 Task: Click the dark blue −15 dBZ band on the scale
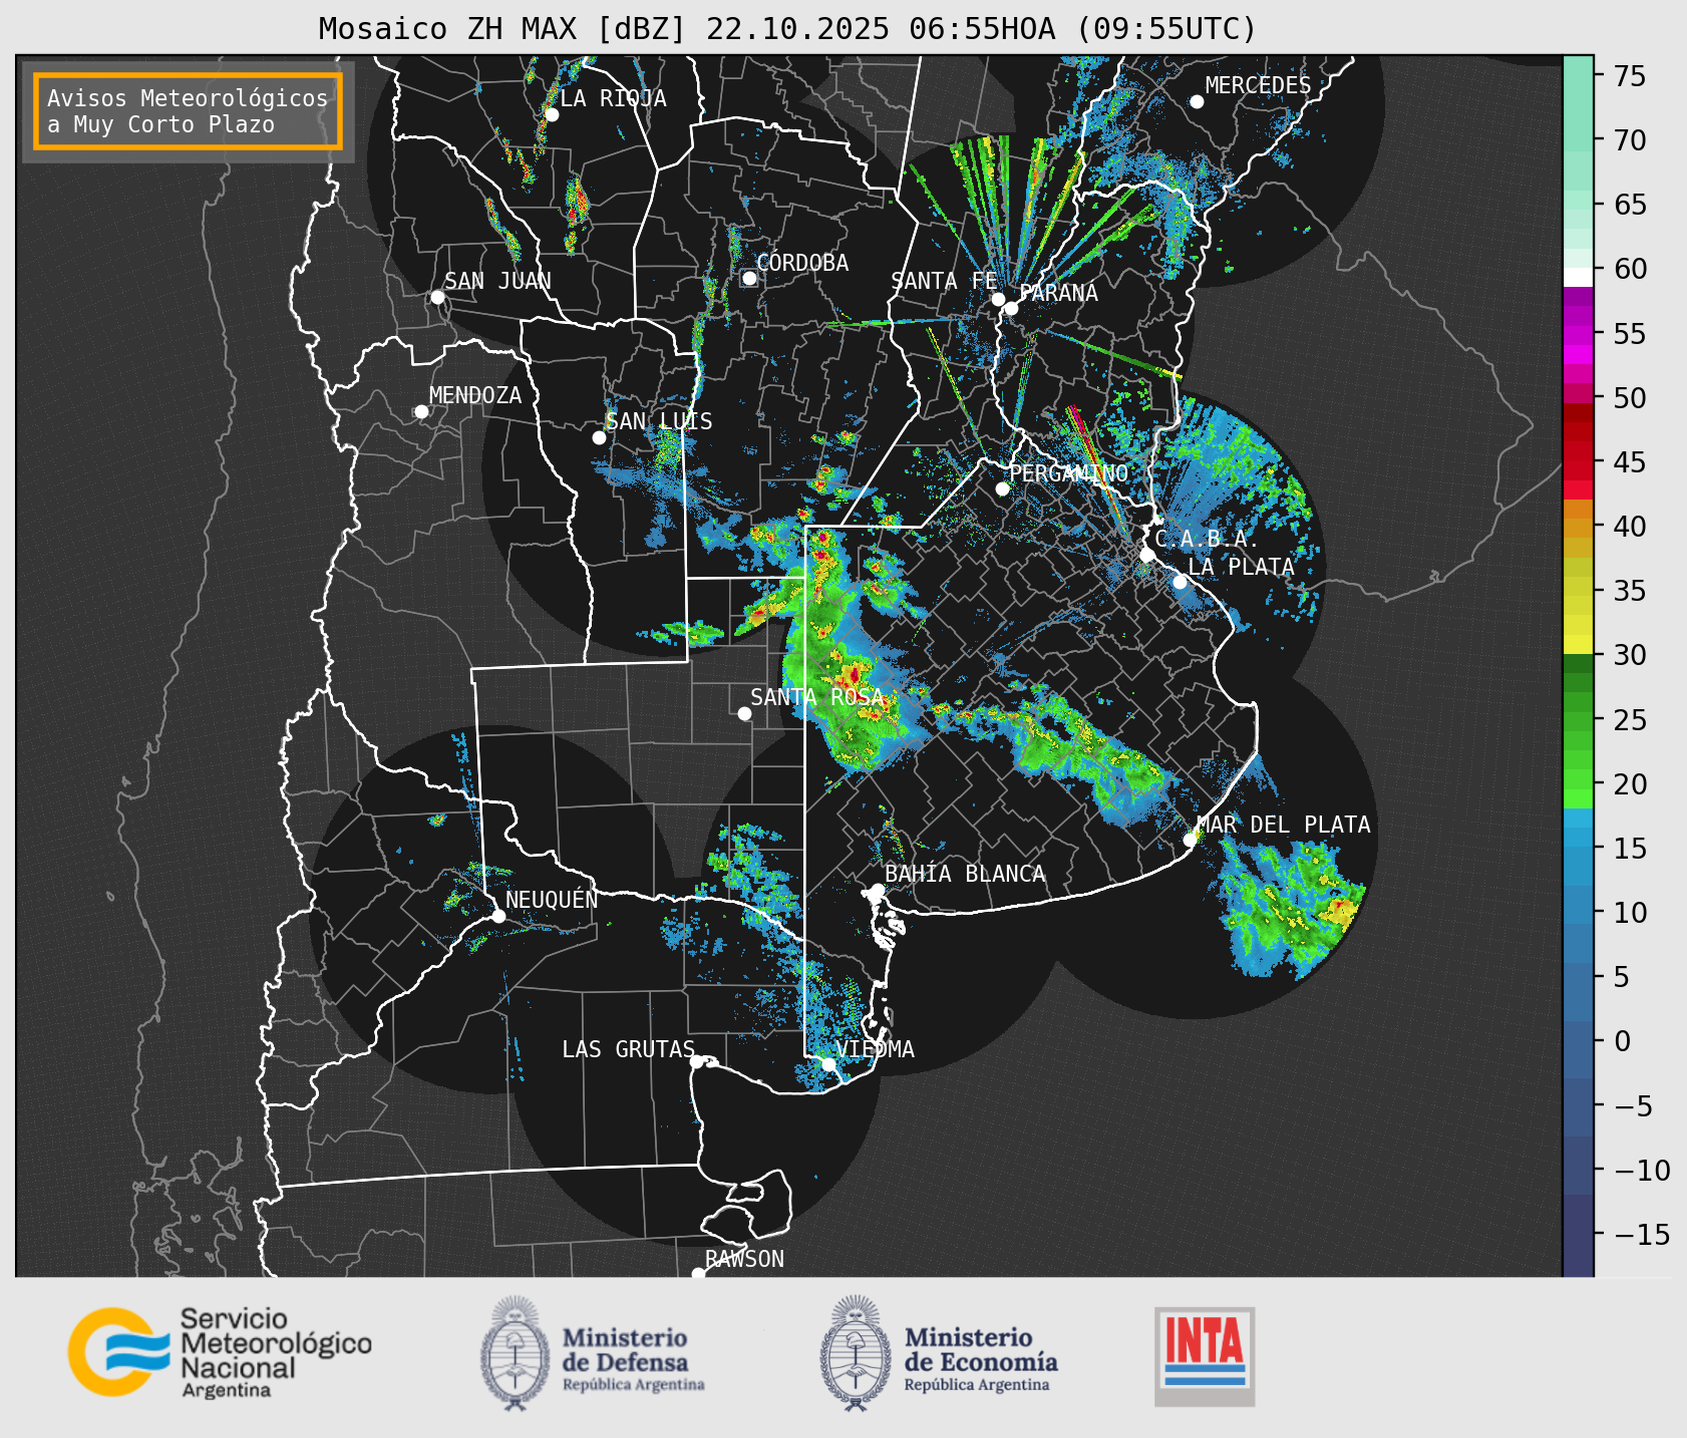(1578, 1235)
